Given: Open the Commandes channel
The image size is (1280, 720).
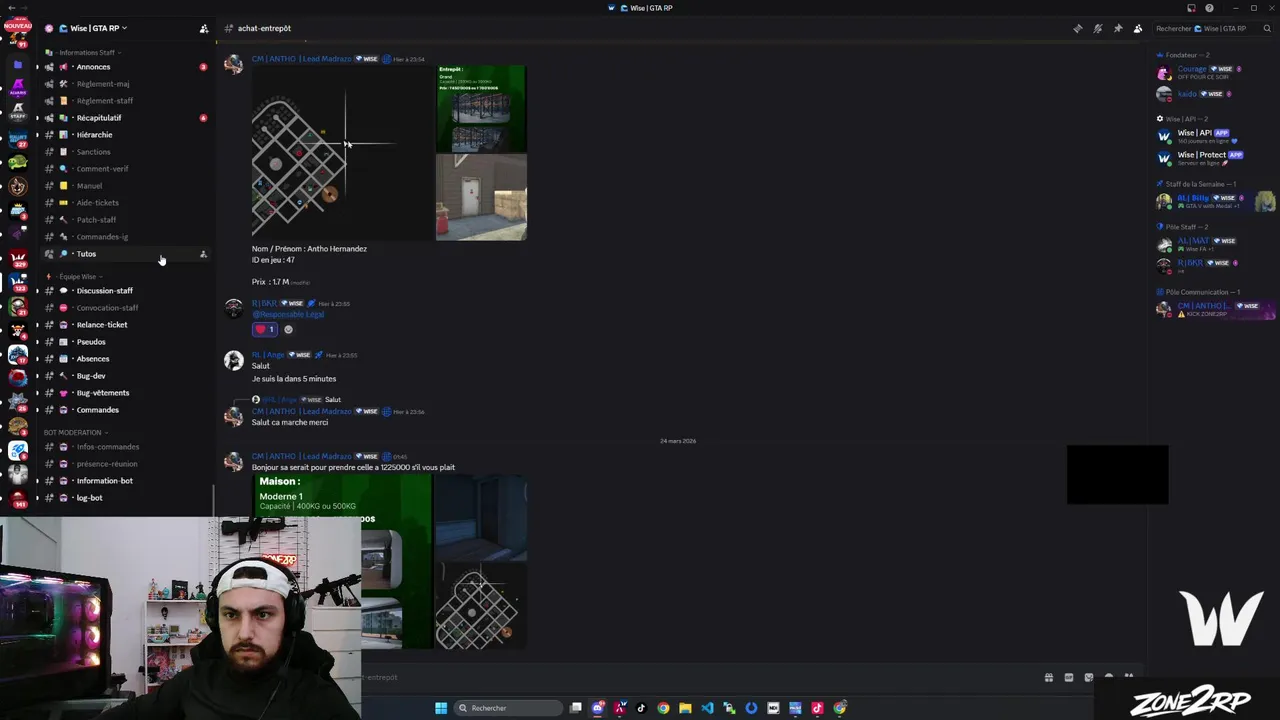Looking at the screenshot, I should (x=126, y=410).
